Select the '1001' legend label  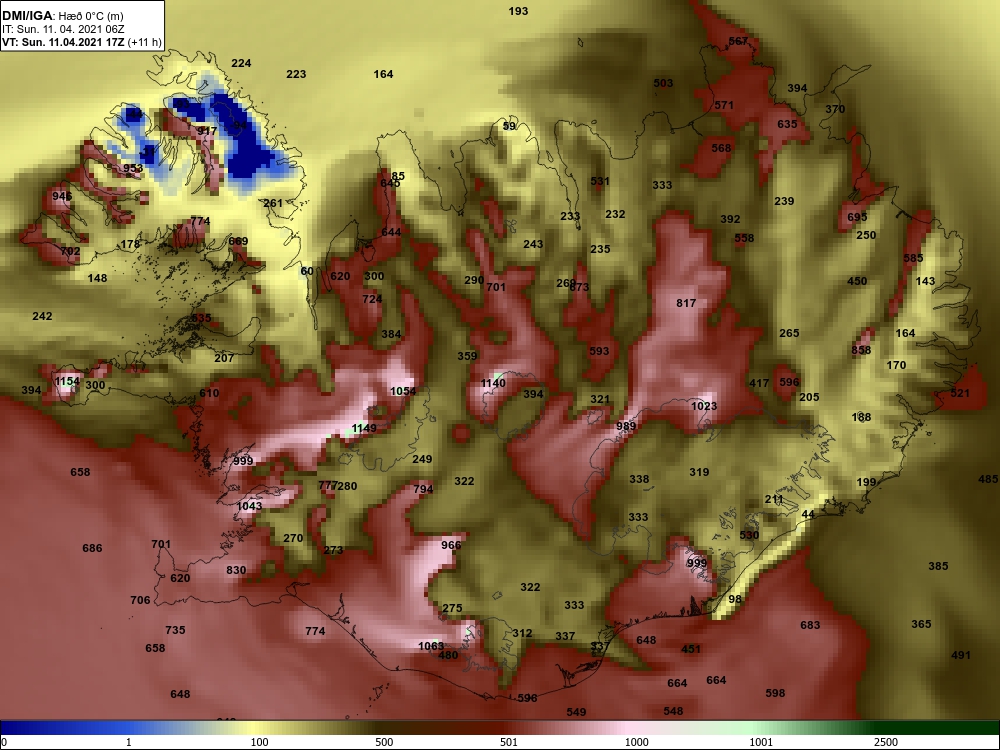coord(761,742)
